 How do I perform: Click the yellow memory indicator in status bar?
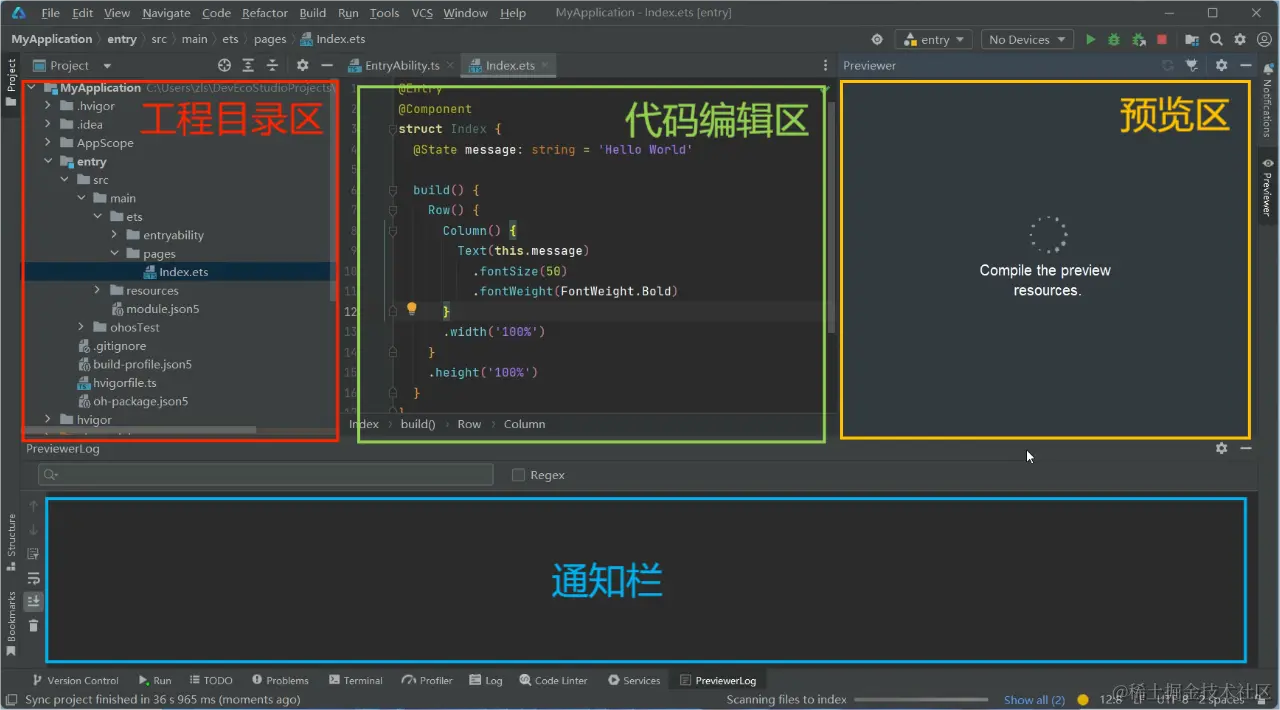click(x=1081, y=699)
